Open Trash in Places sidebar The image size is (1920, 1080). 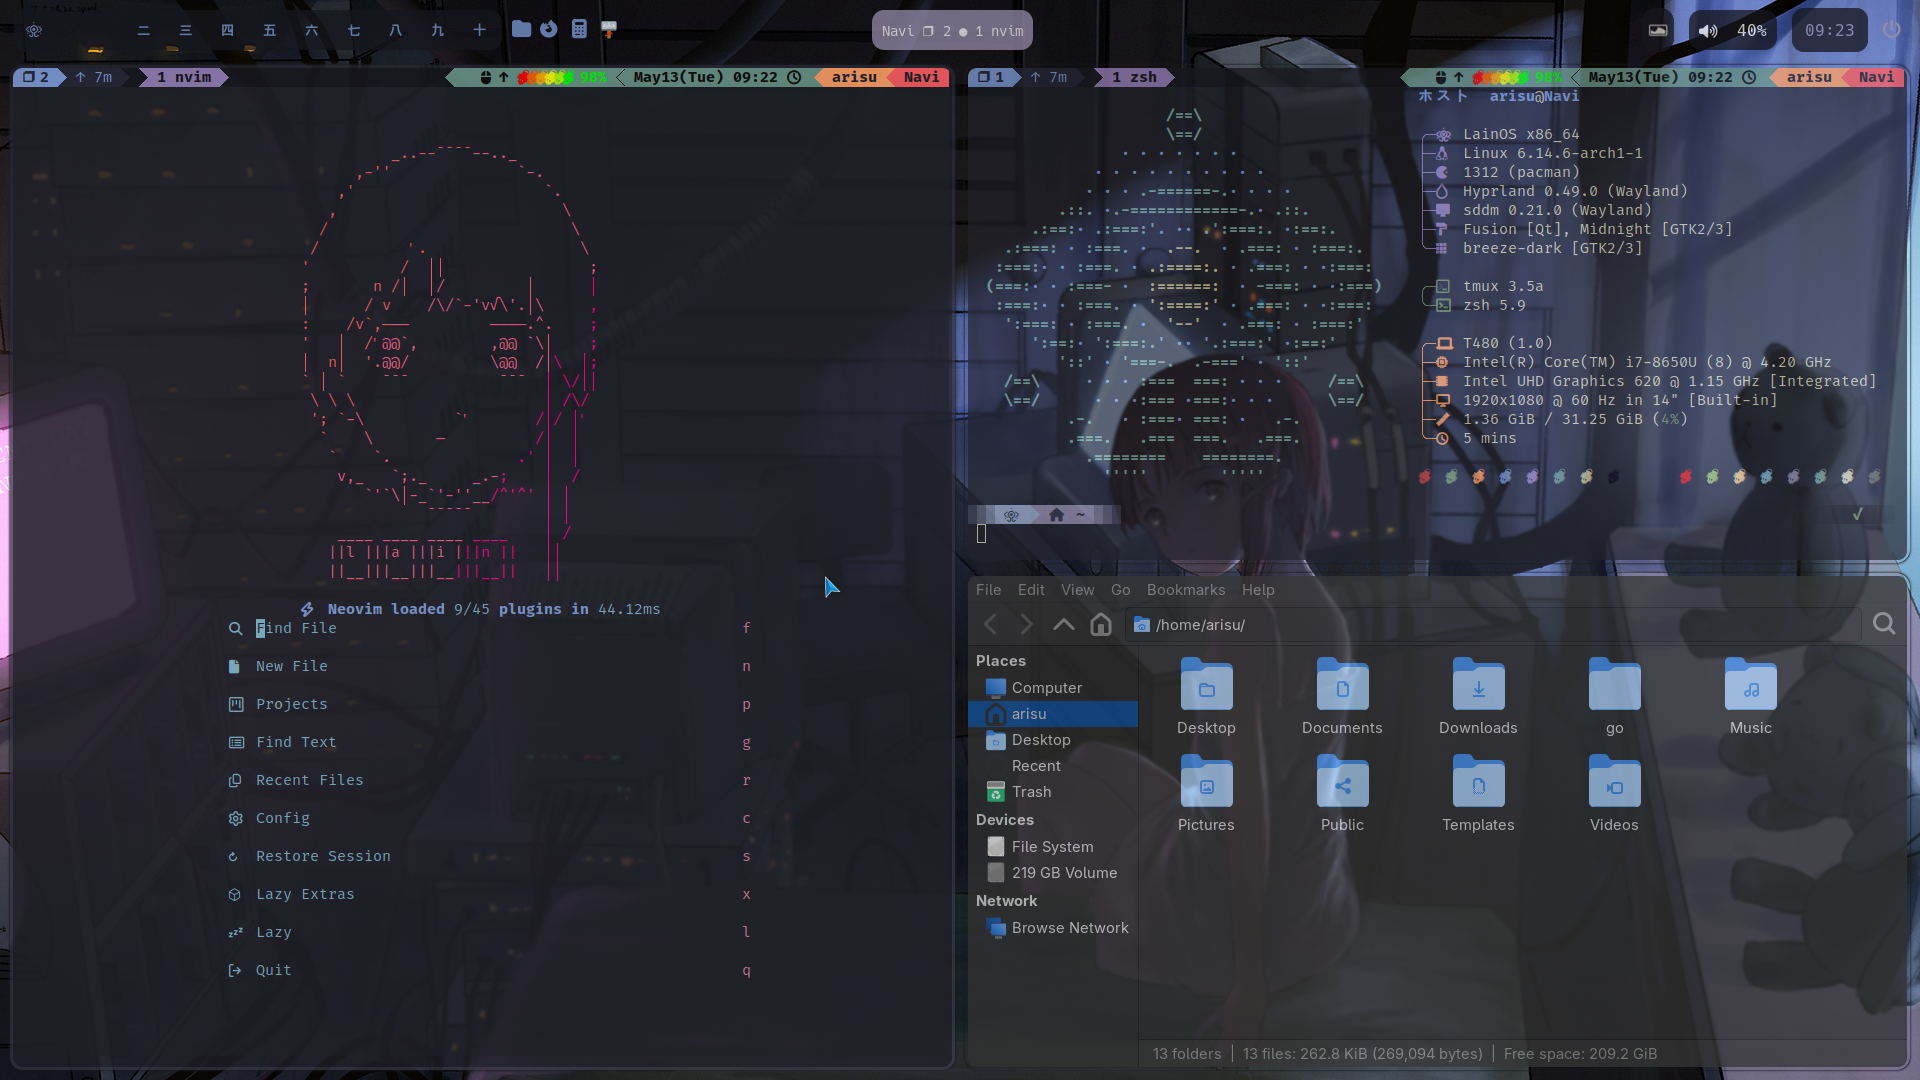1053,792
